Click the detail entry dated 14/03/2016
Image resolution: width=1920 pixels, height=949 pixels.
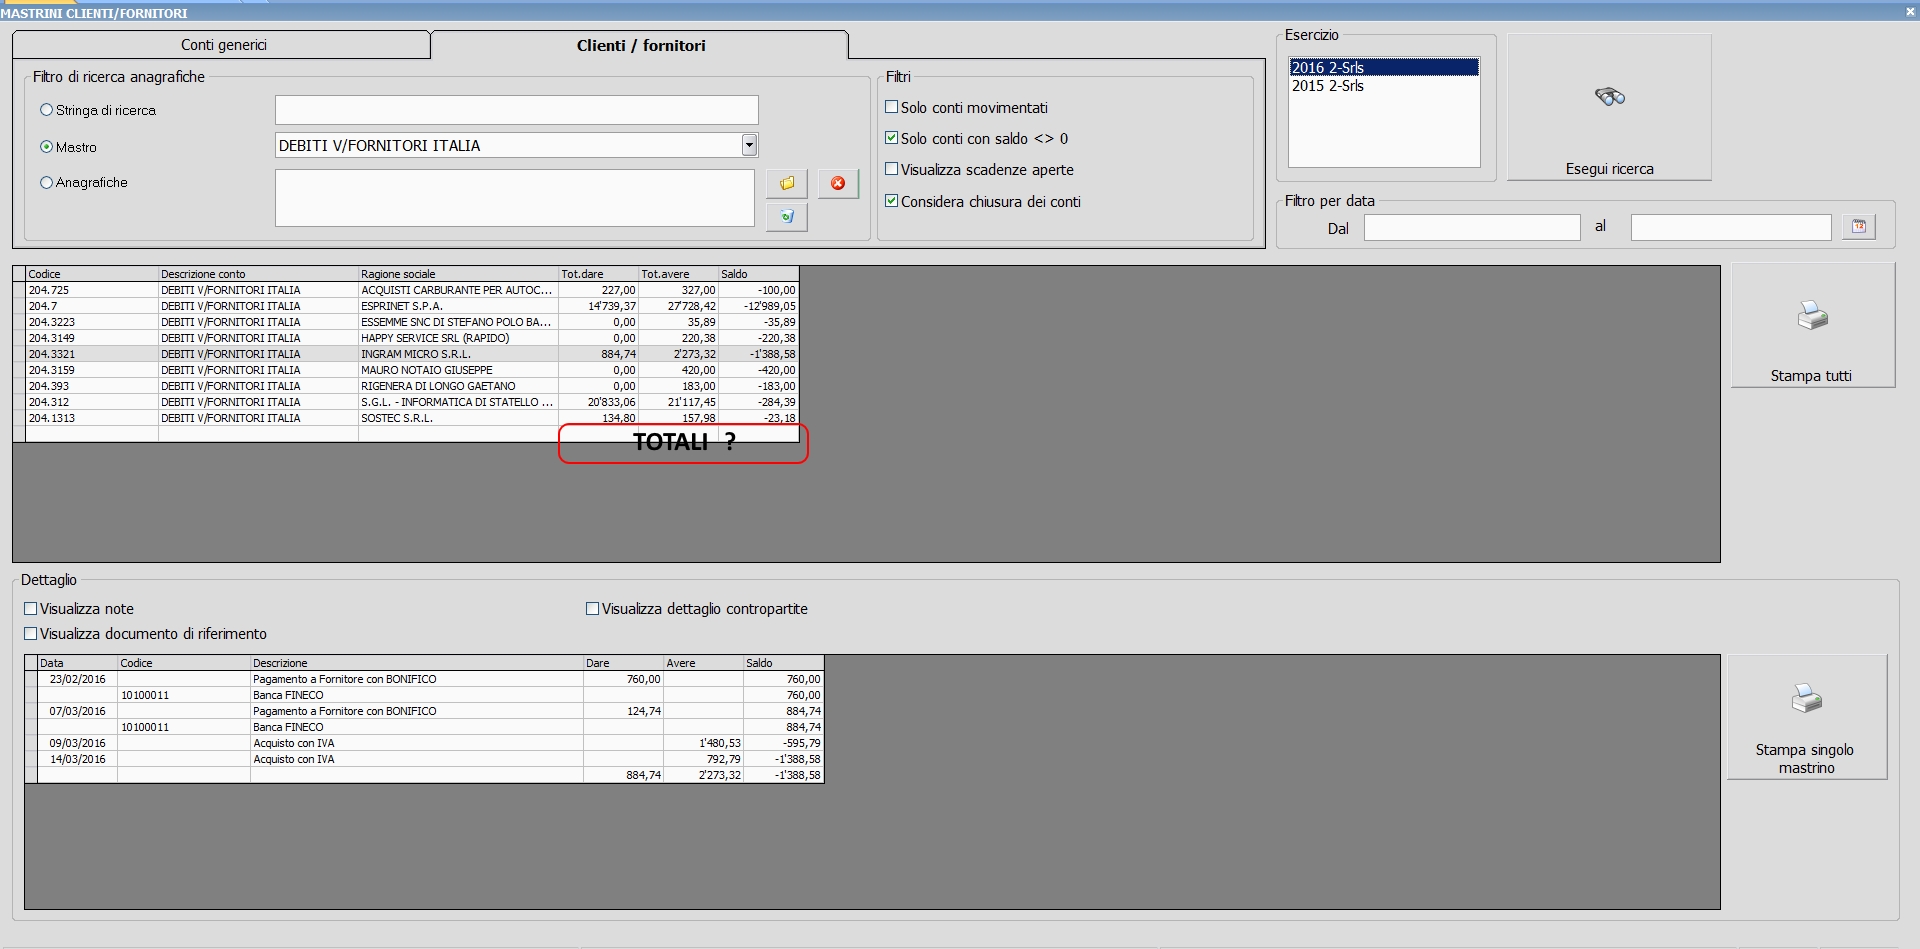(x=424, y=759)
